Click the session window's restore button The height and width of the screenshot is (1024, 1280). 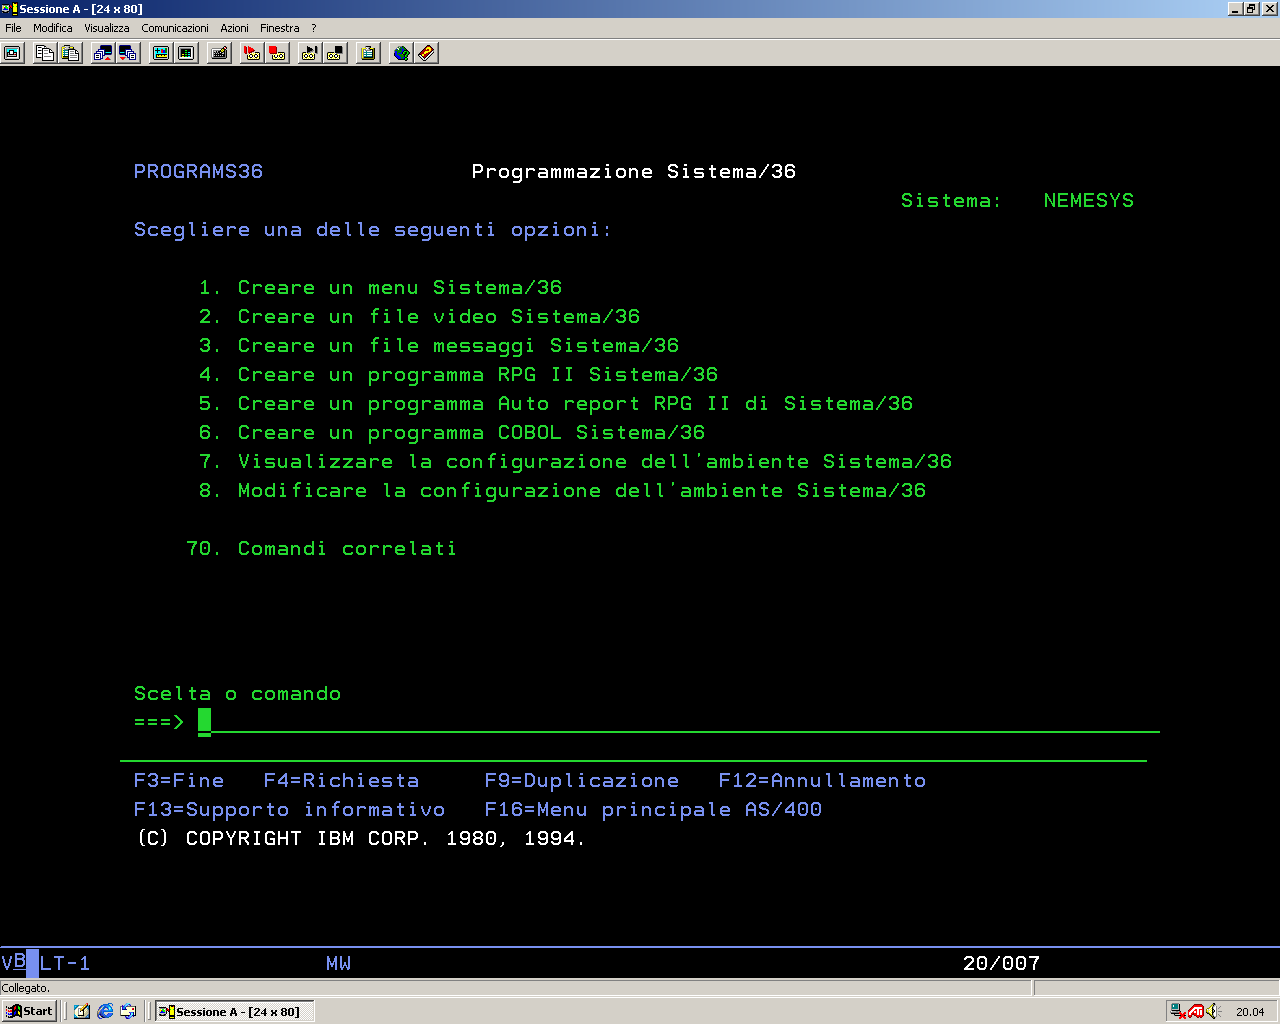(x=1251, y=8)
